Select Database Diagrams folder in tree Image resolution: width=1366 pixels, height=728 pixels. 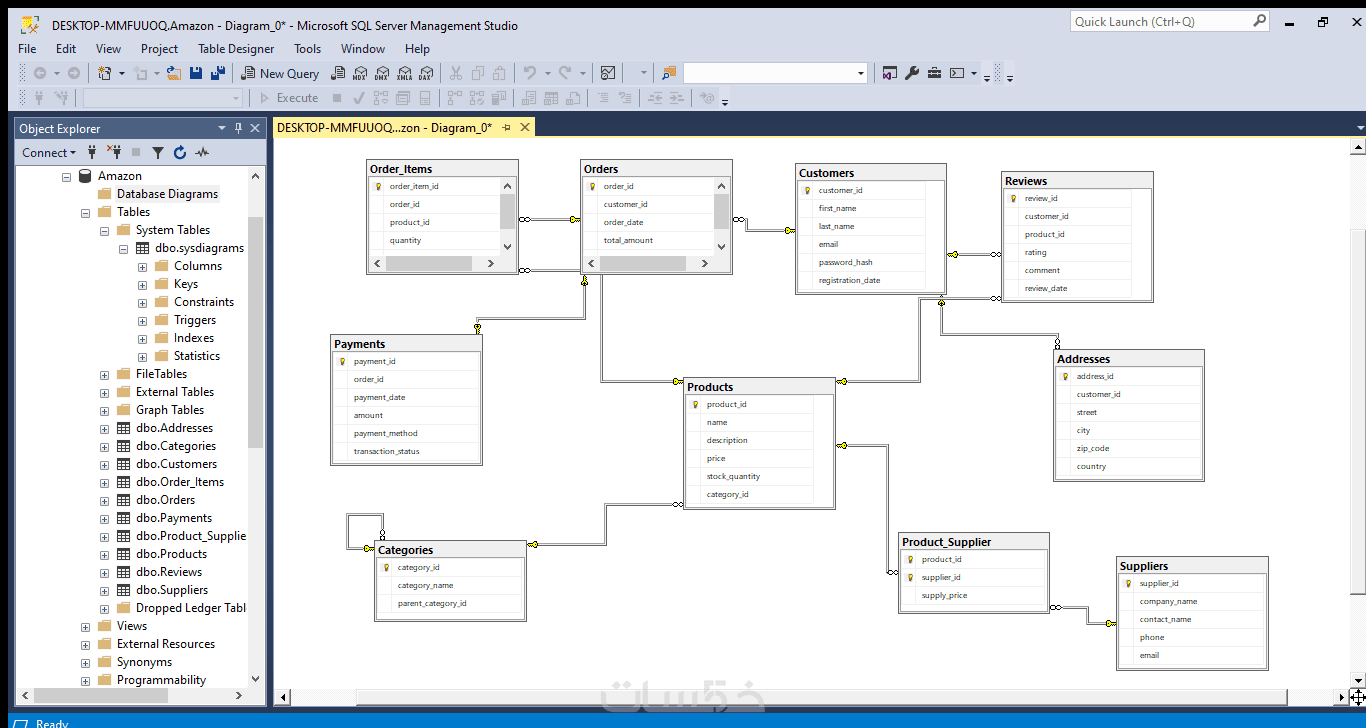tap(167, 194)
